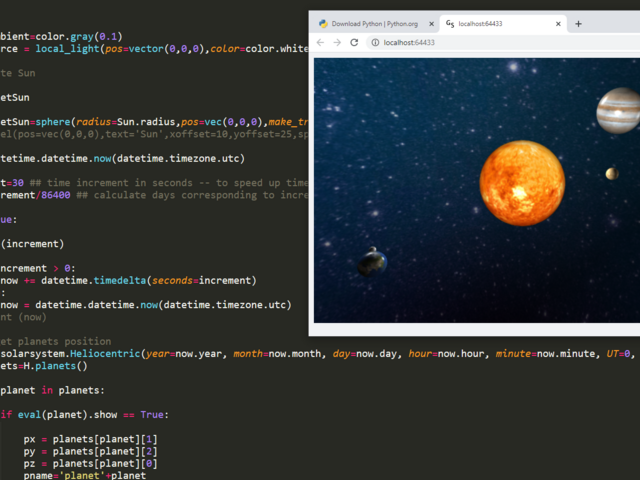
Task: Click the Earth planet in the scene
Action: pyautogui.click(x=372, y=262)
